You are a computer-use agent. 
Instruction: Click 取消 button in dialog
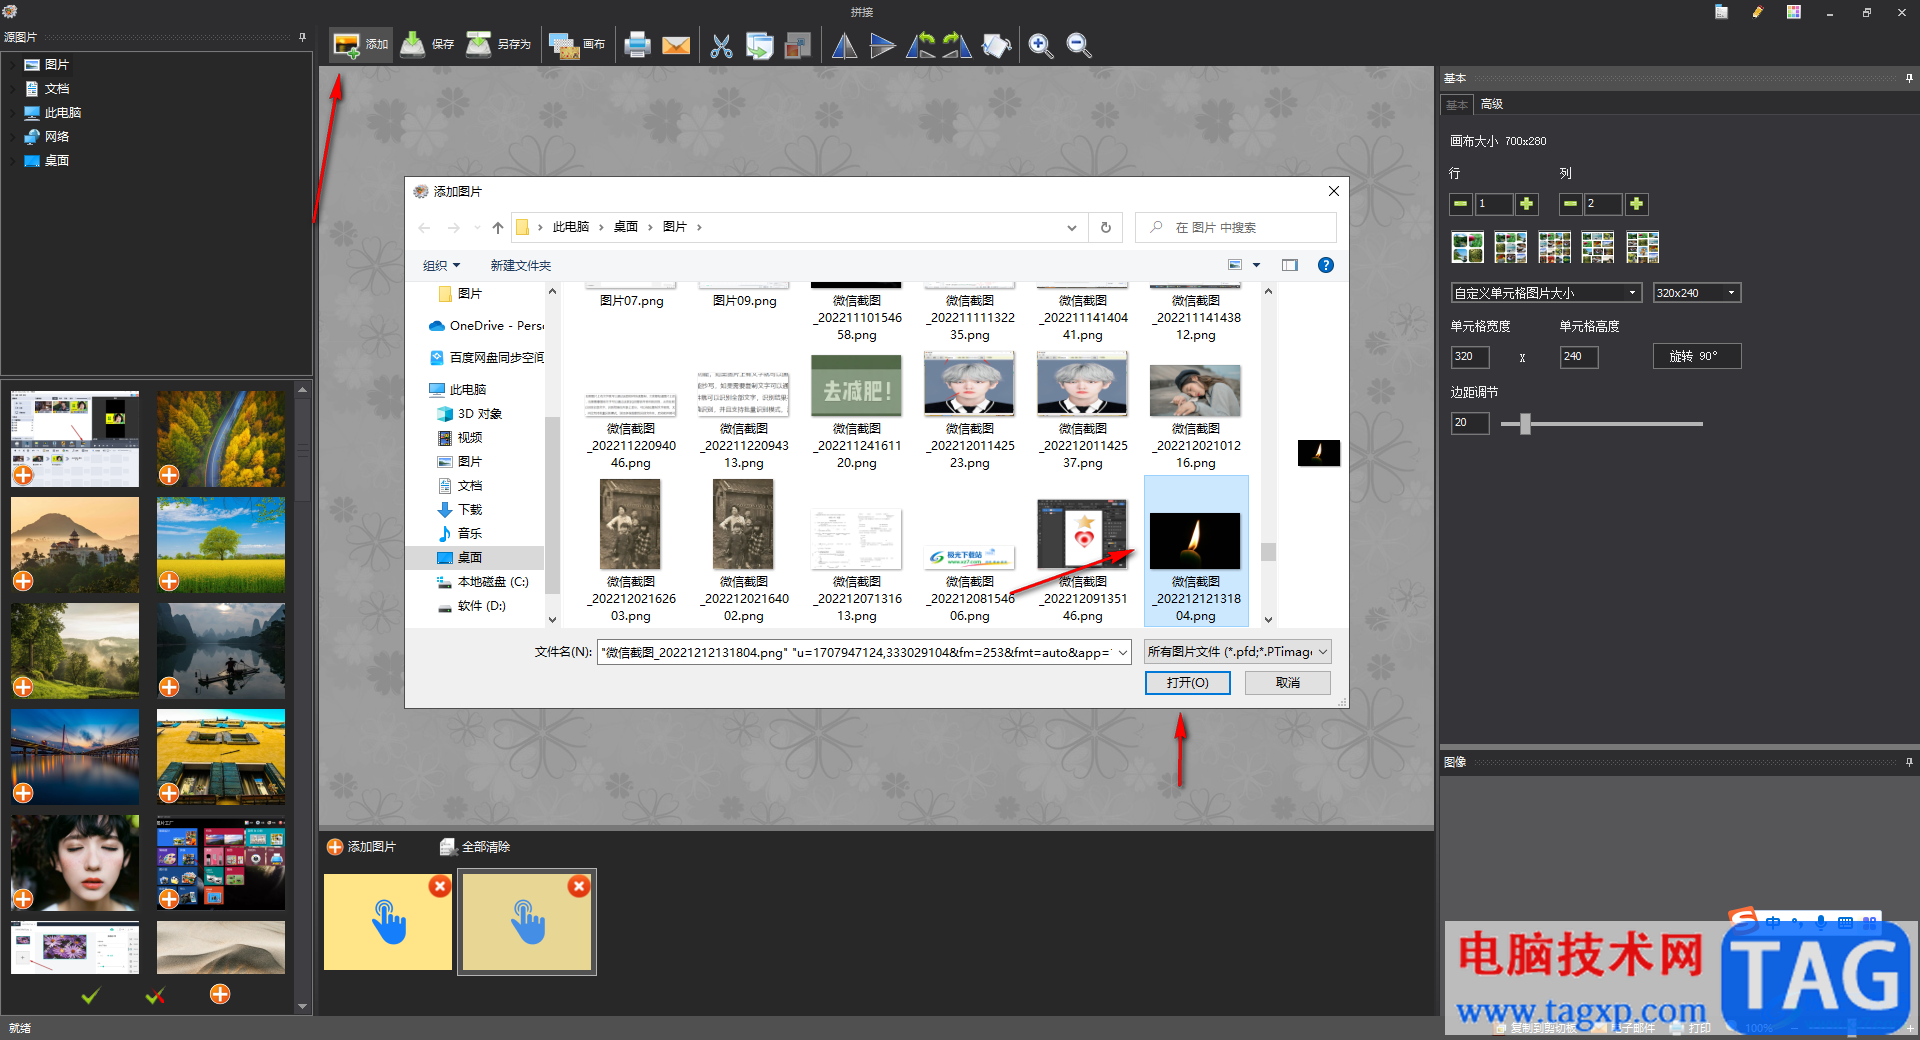[x=1288, y=682]
